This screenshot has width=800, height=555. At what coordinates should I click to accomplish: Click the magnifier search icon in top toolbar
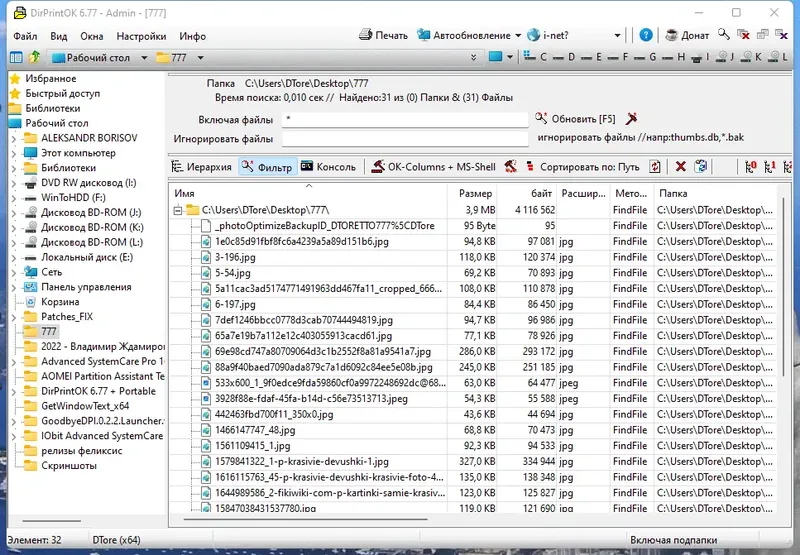[723, 35]
